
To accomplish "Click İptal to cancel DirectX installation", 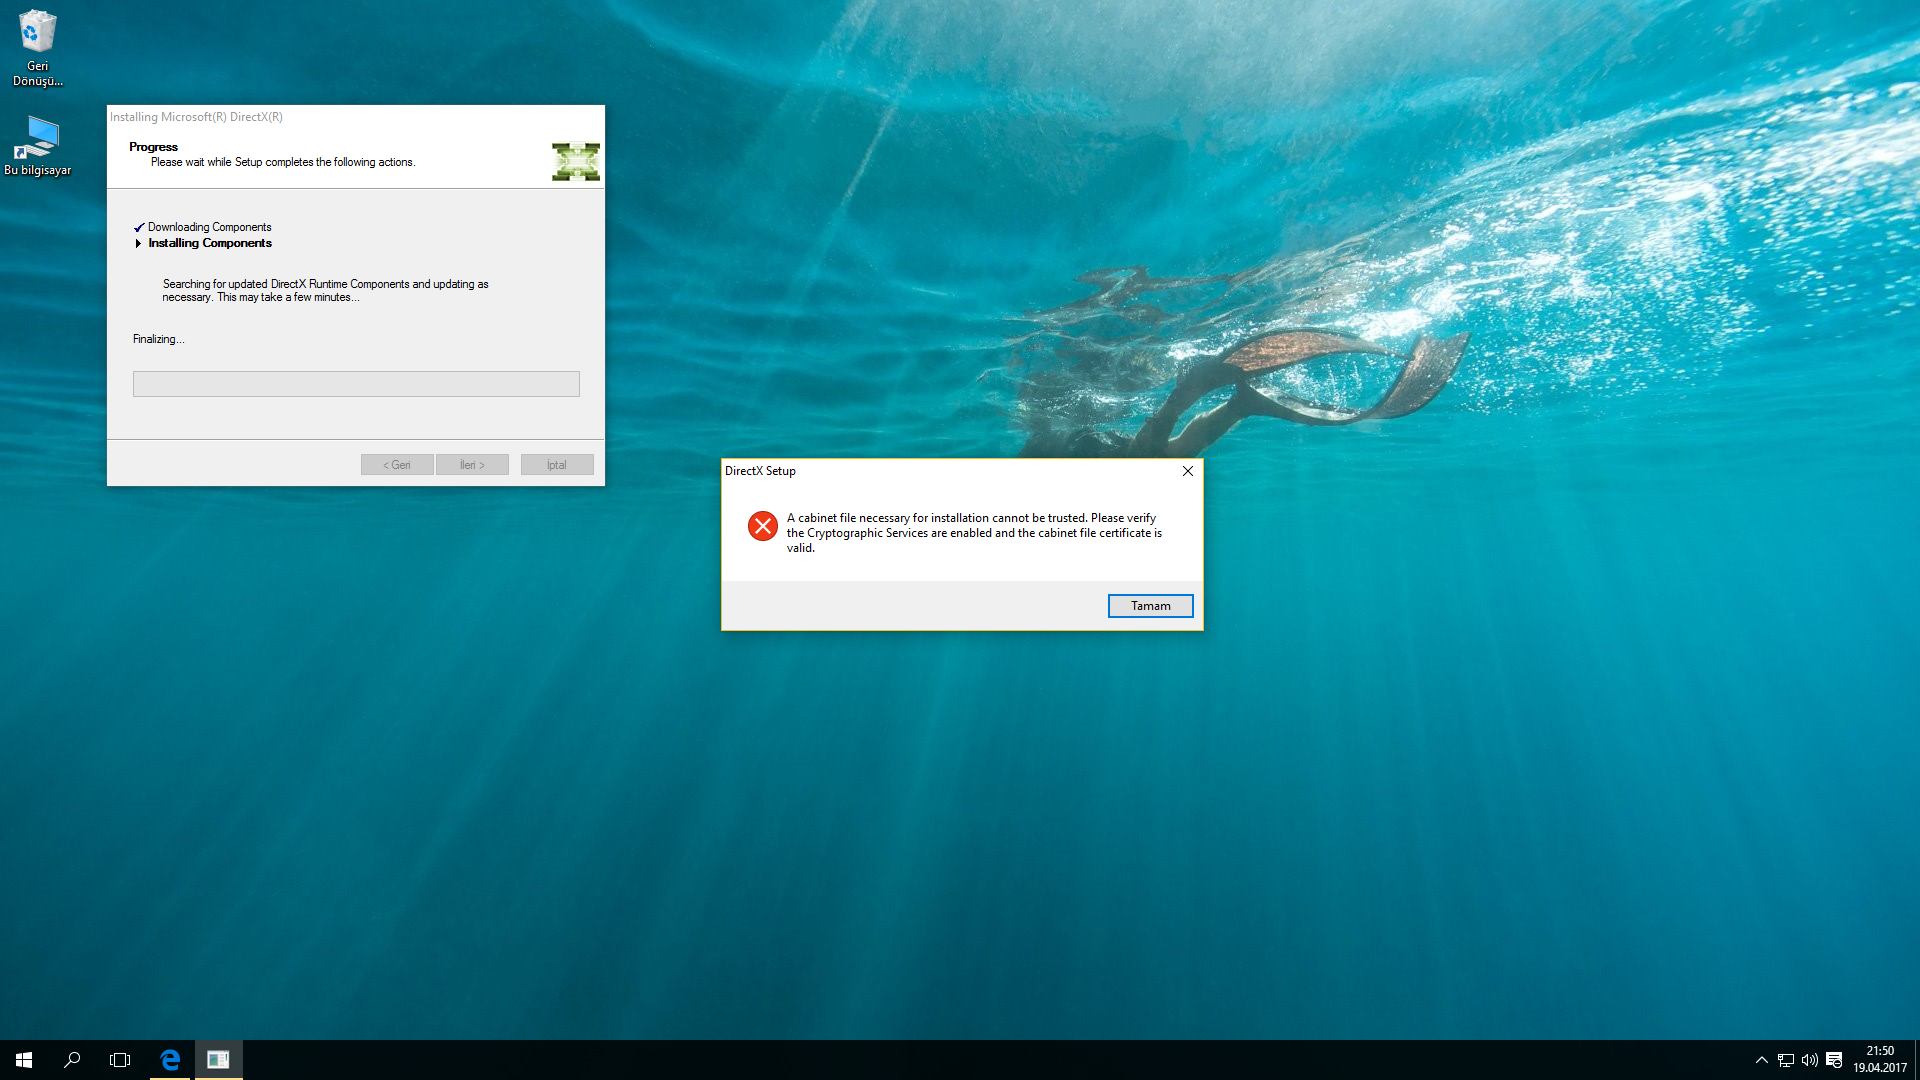I will 557,465.
